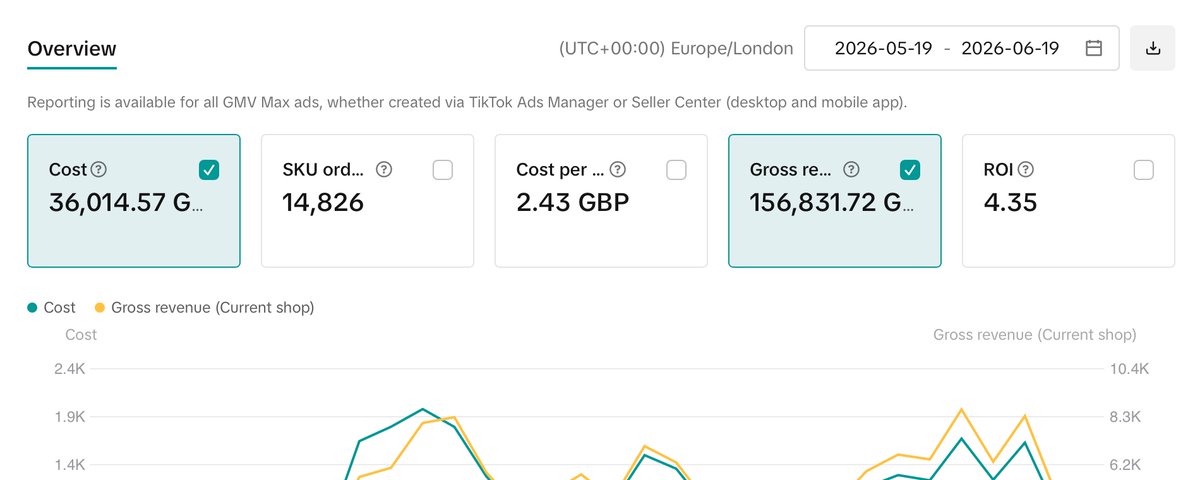Click the left axis title Cost
1200x480 pixels.
pyautogui.click(x=81, y=335)
